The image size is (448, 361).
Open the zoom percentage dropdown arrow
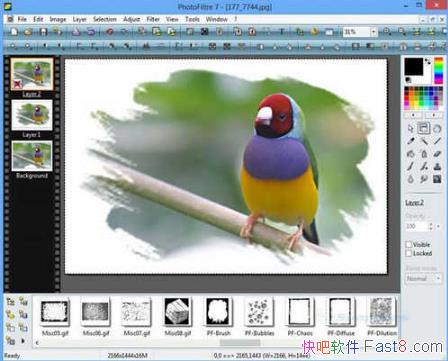coord(374,32)
